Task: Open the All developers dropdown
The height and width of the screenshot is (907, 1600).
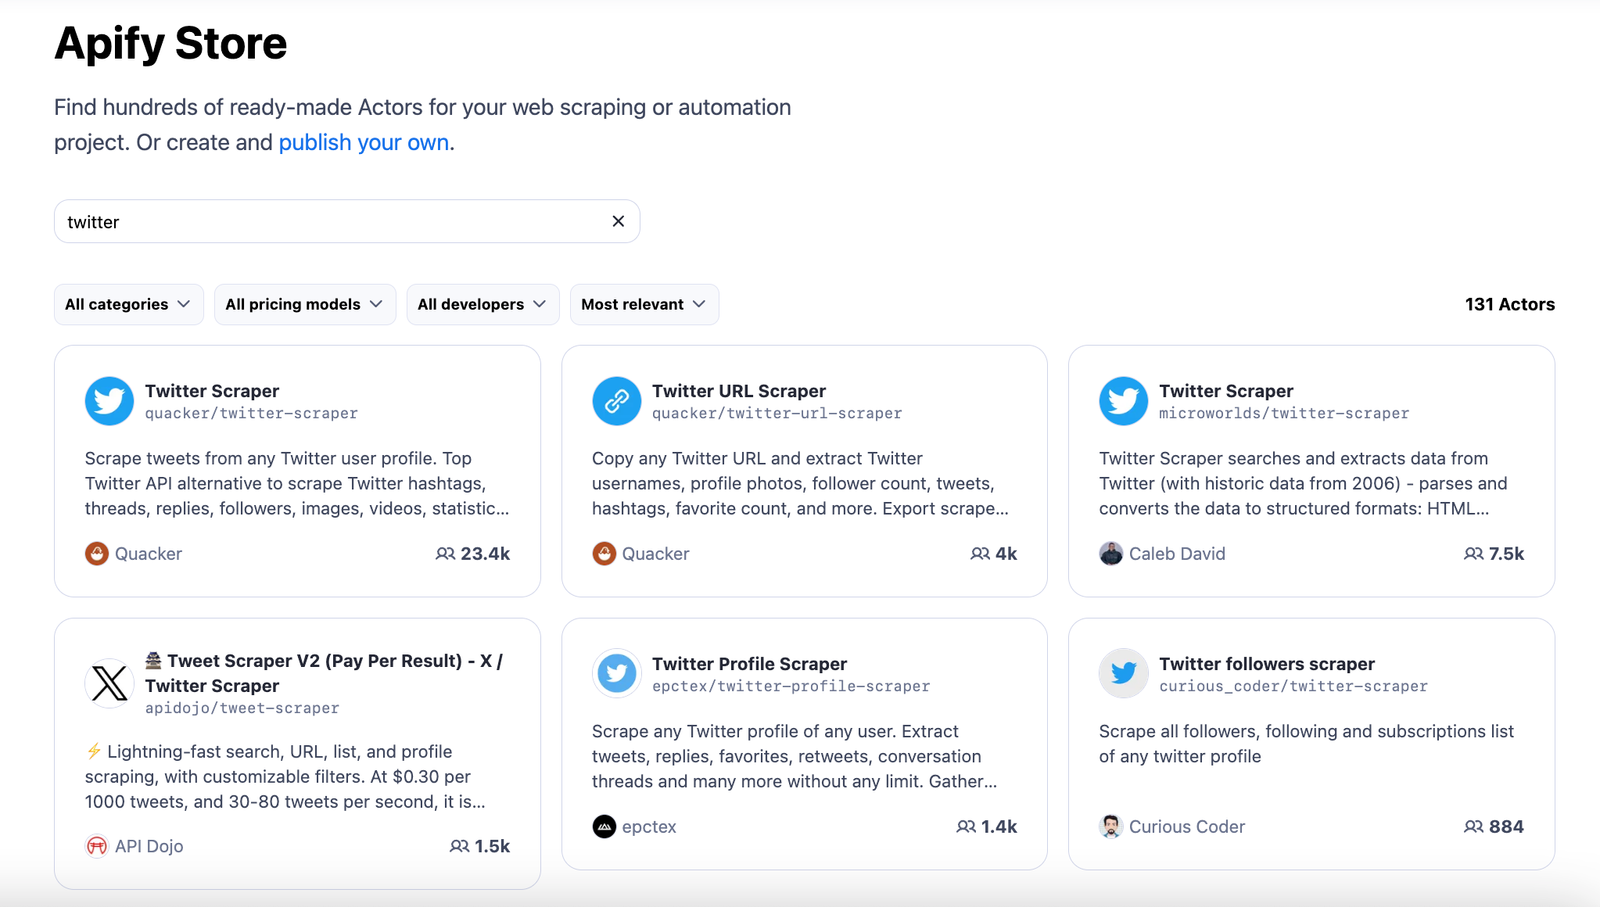Action: click(482, 305)
